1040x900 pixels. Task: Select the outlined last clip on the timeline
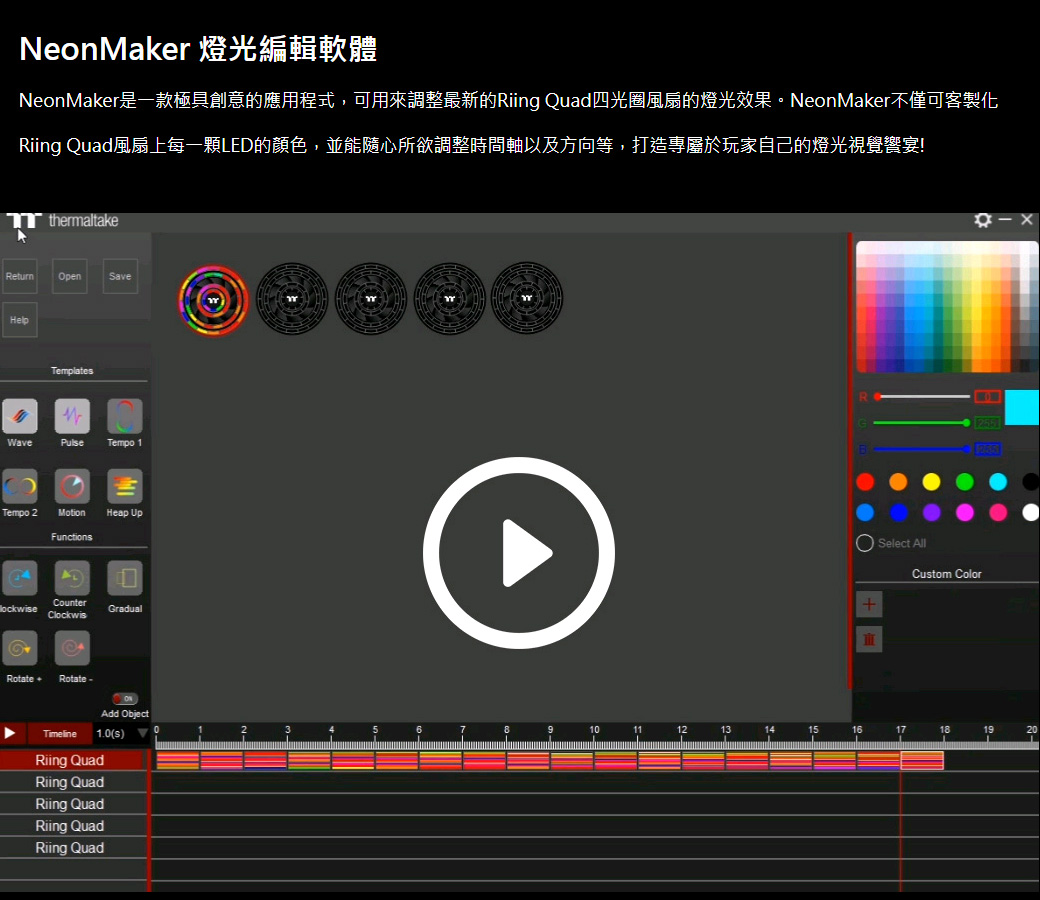(922, 760)
